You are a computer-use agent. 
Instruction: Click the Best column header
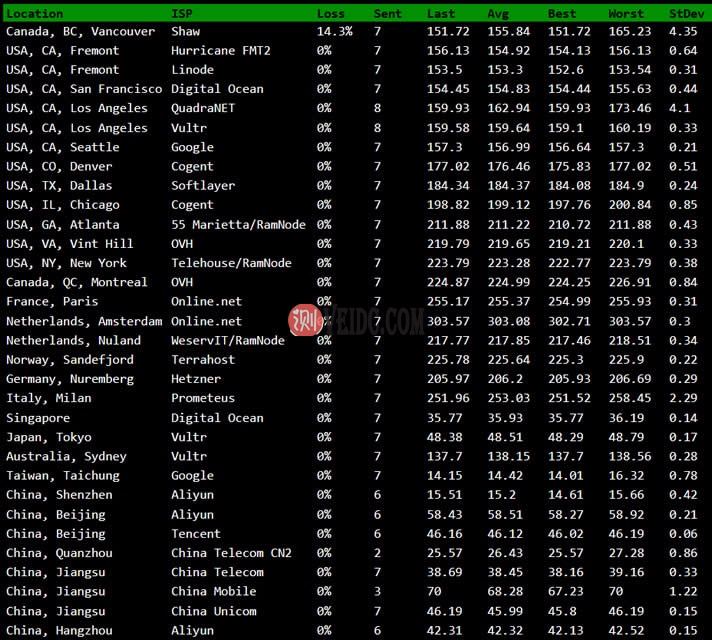pyautogui.click(x=562, y=14)
